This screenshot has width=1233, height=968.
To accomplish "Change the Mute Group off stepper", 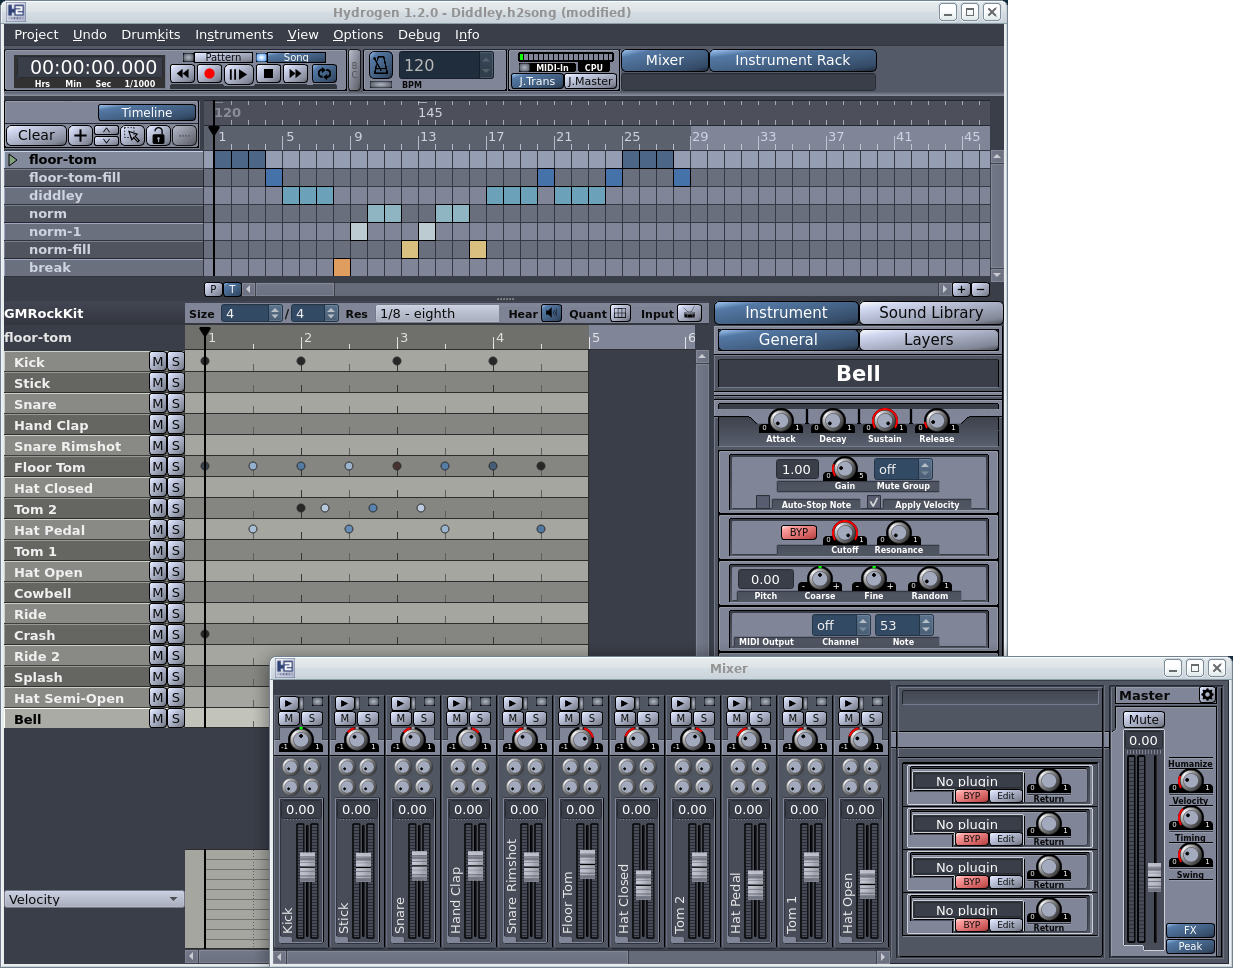I will pyautogui.click(x=925, y=469).
